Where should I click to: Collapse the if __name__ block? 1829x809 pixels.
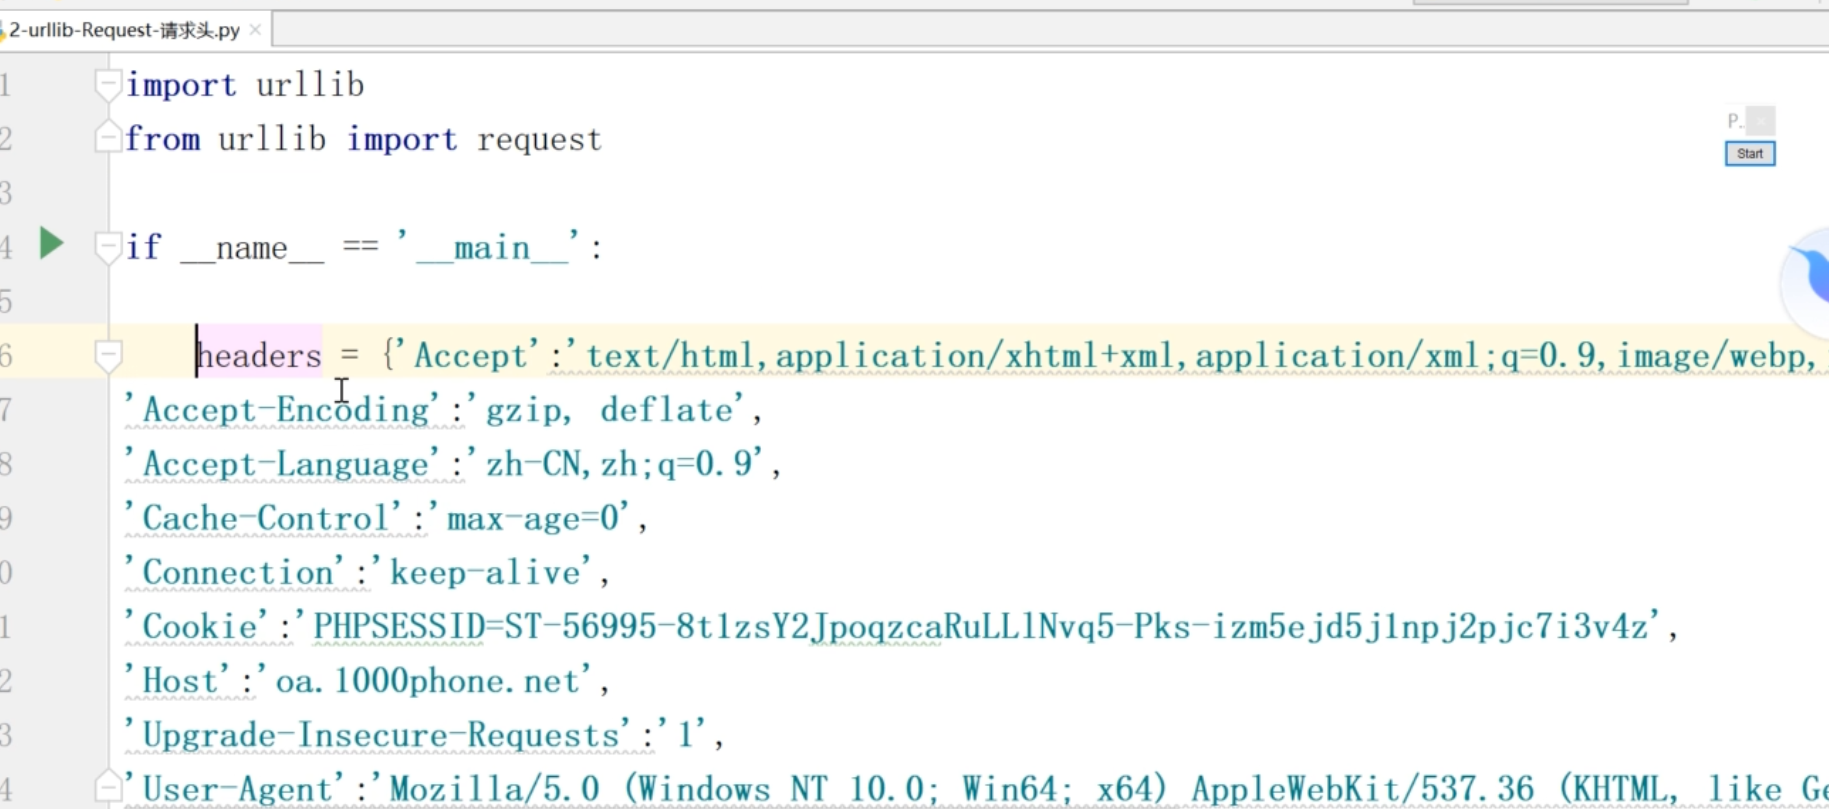tap(108, 247)
